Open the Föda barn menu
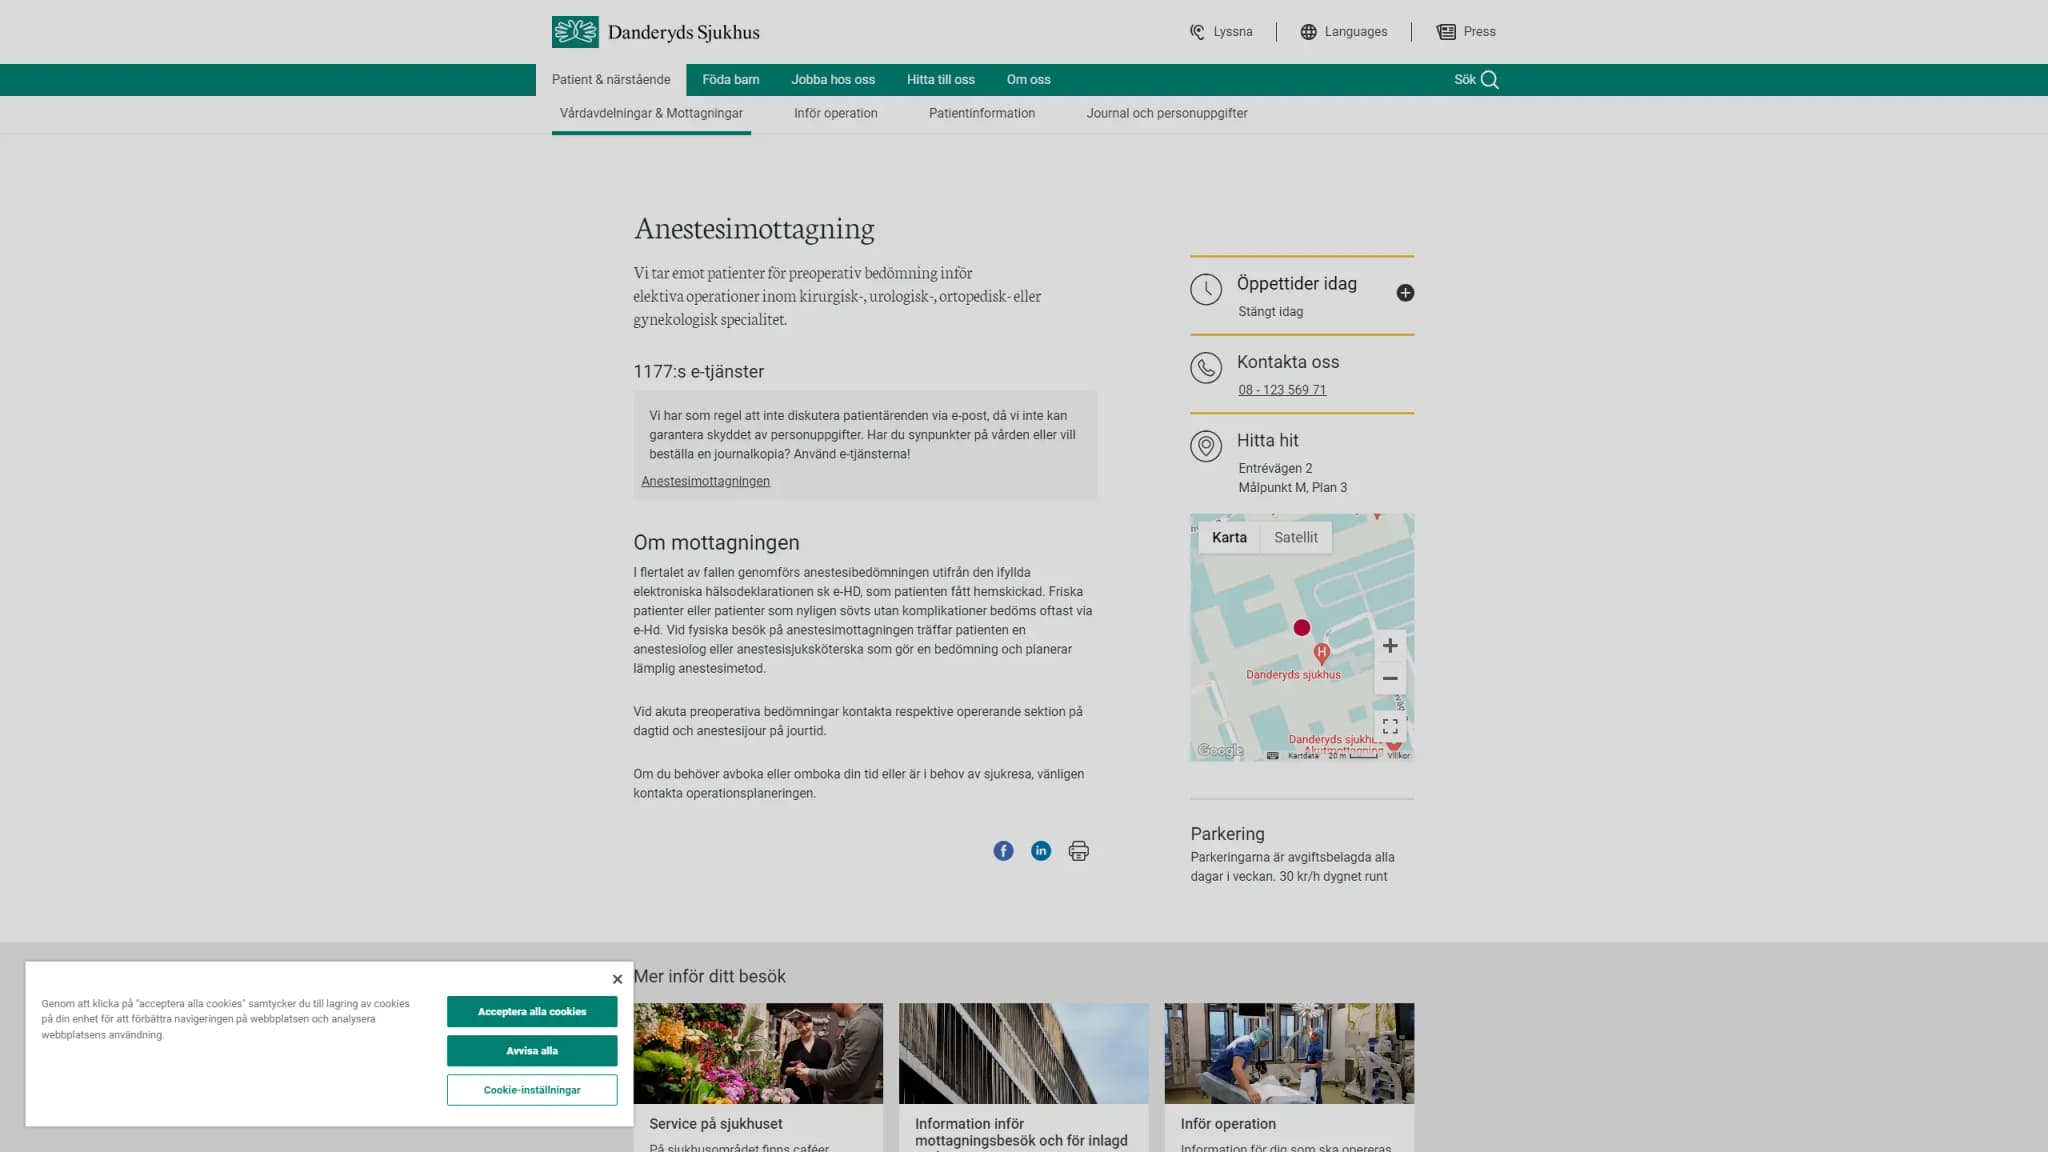 731,80
